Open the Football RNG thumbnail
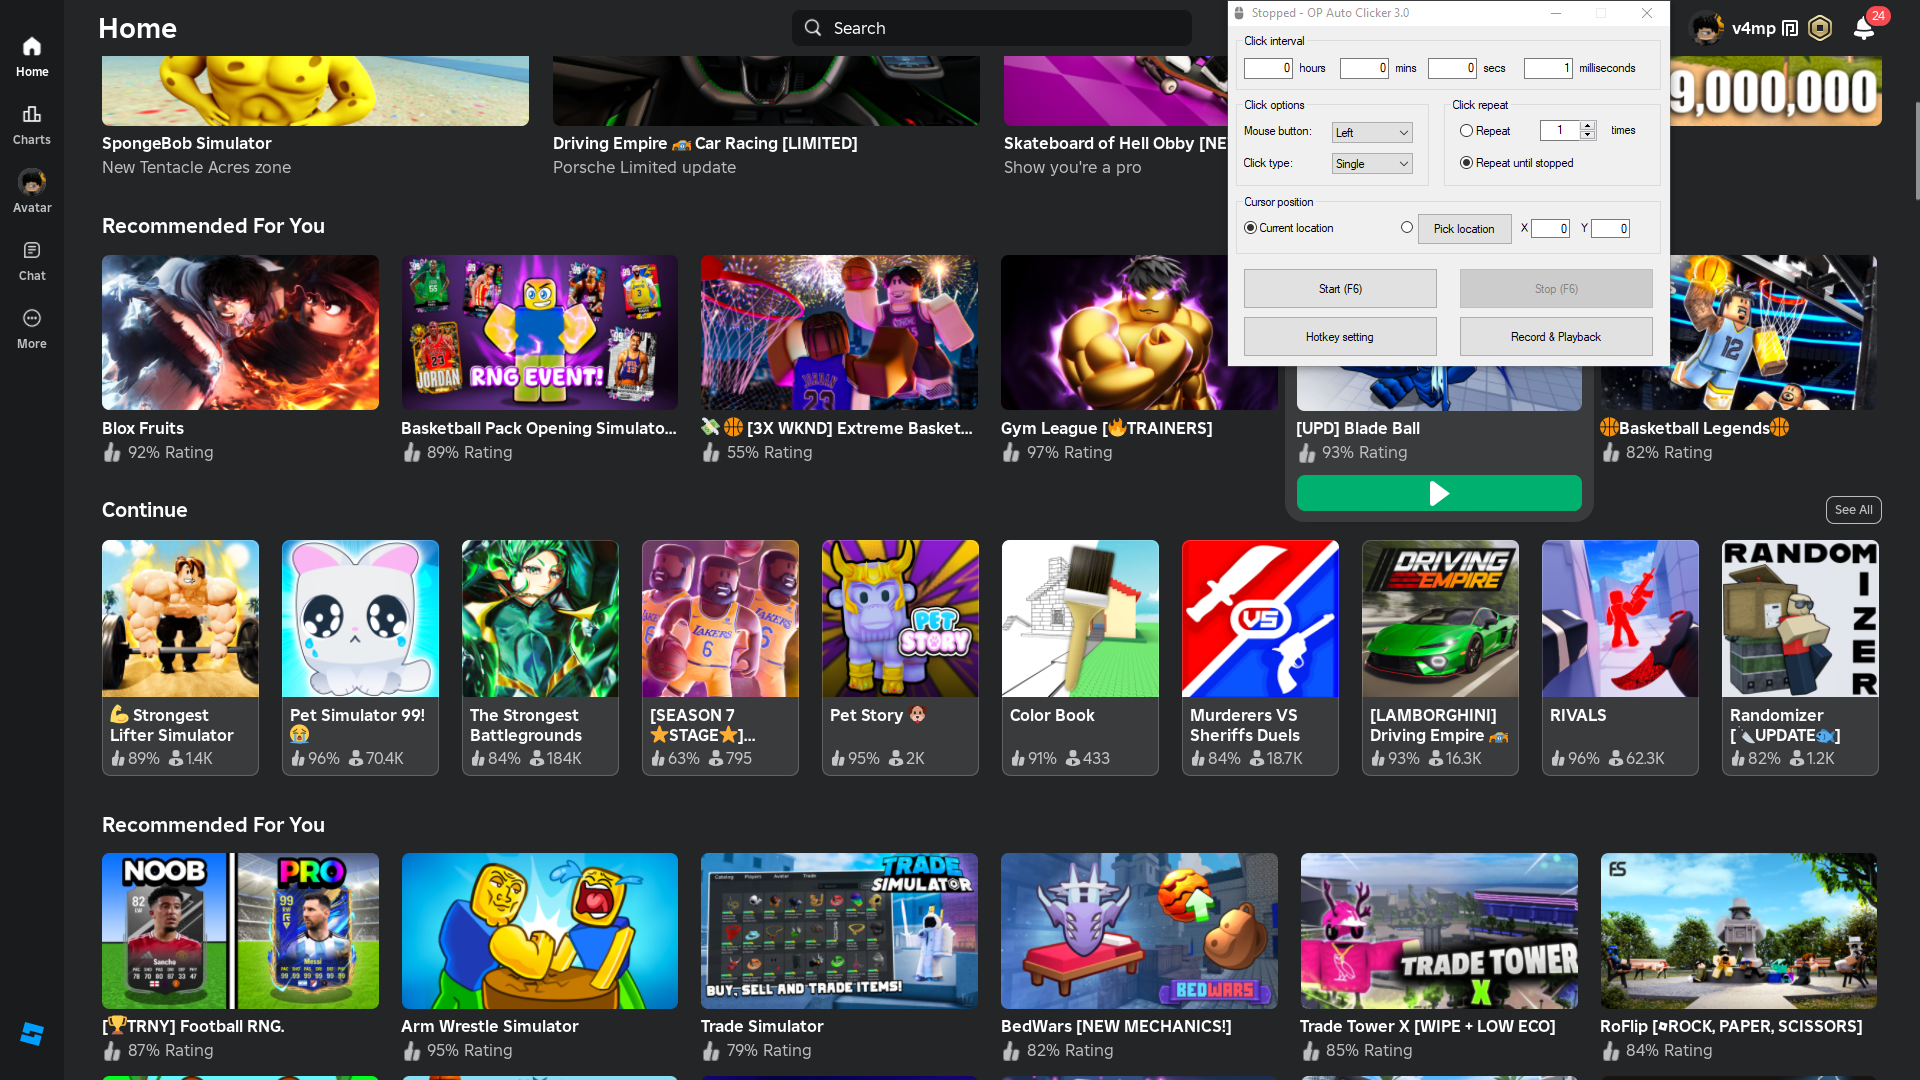1920x1080 pixels. coord(240,931)
